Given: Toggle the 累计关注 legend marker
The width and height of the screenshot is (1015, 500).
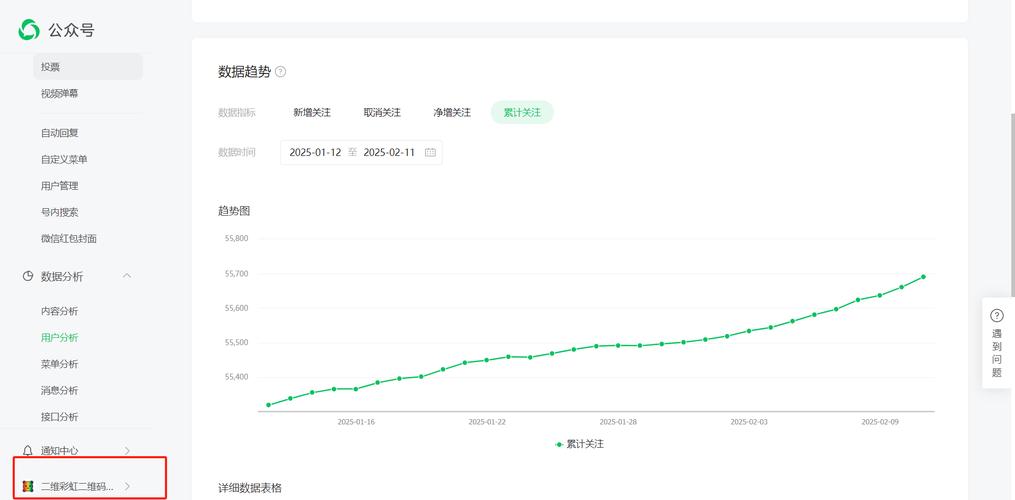Looking at the screenshot, I should tap(560, 444).
